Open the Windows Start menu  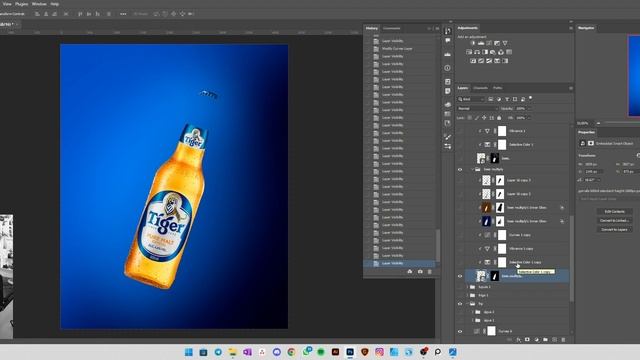pos(189,352)
